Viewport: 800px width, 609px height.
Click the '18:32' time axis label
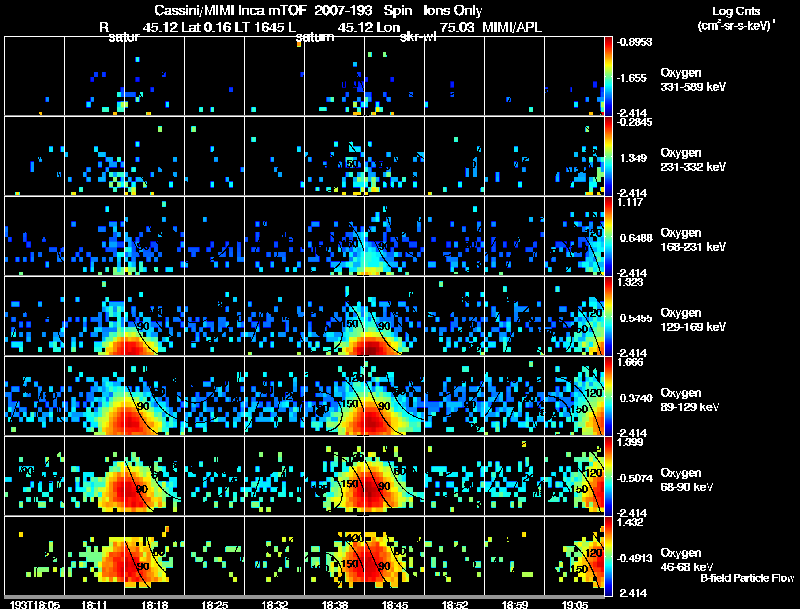274,605
